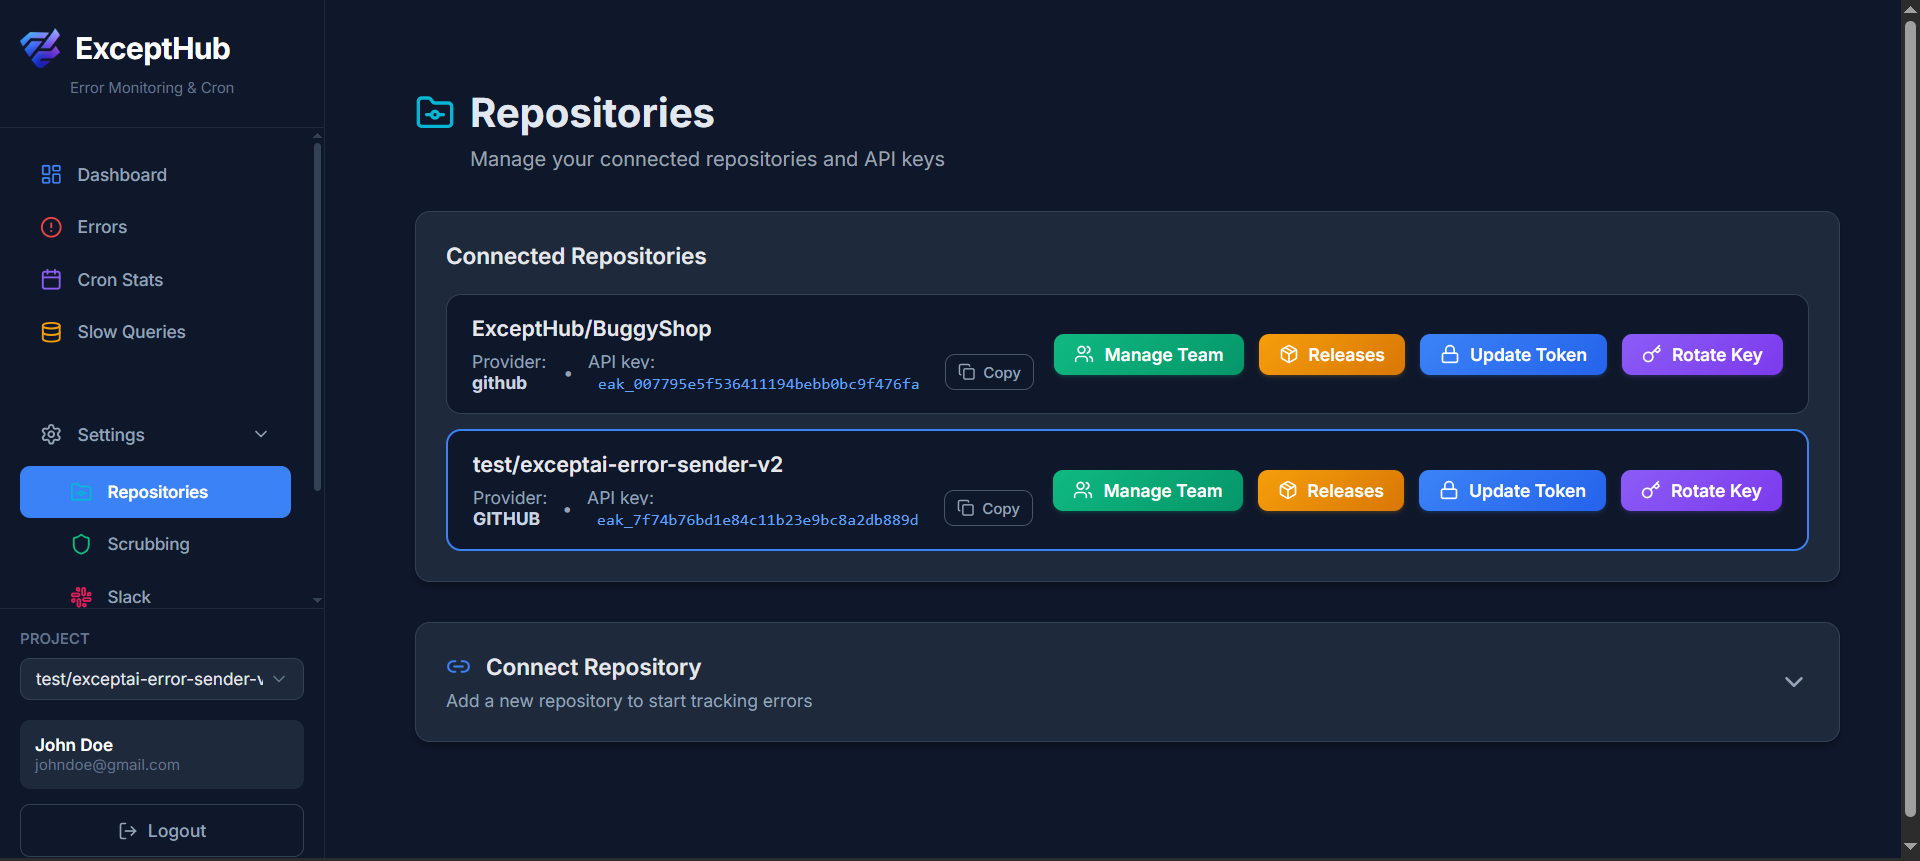Click the ExceptHub/BuggyShop repository name

(591, 329)
